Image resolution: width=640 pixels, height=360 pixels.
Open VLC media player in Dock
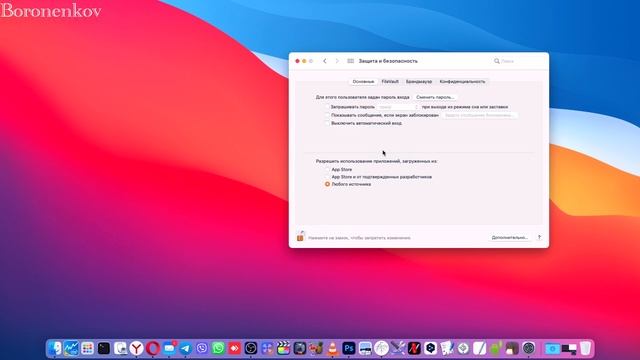tap(332, 348)
